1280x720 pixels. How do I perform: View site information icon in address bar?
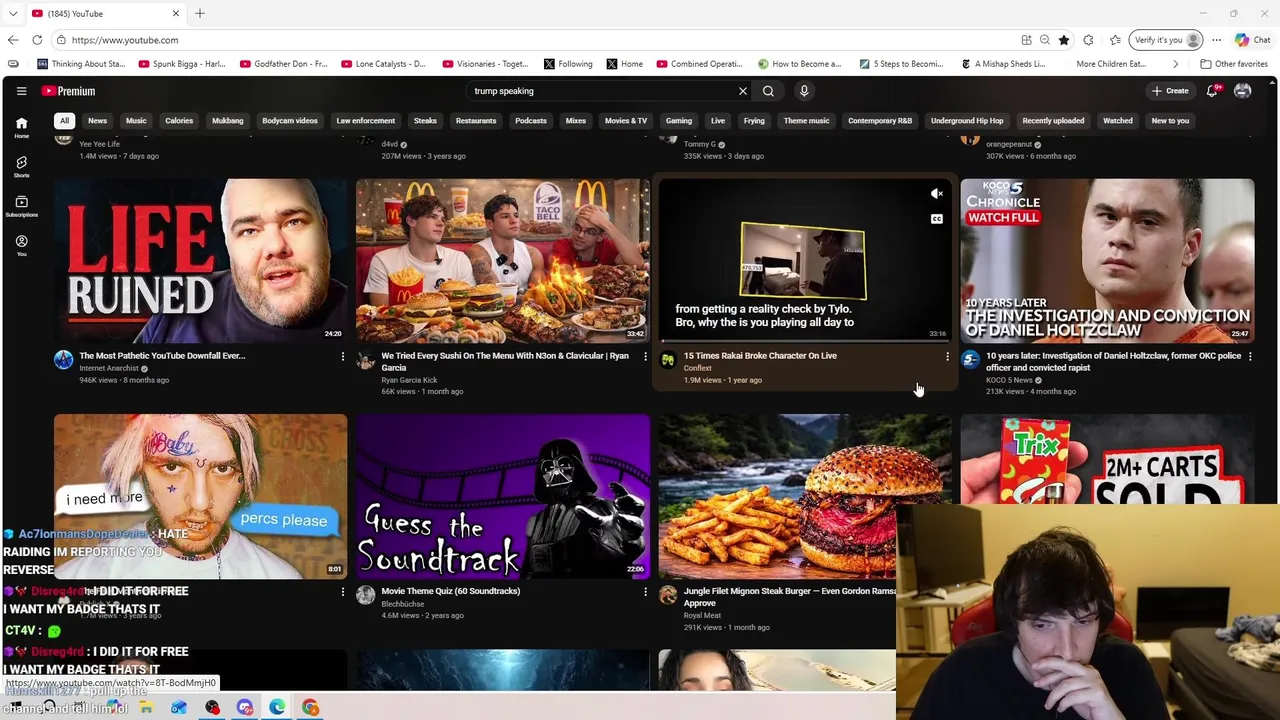coord(61,40)
